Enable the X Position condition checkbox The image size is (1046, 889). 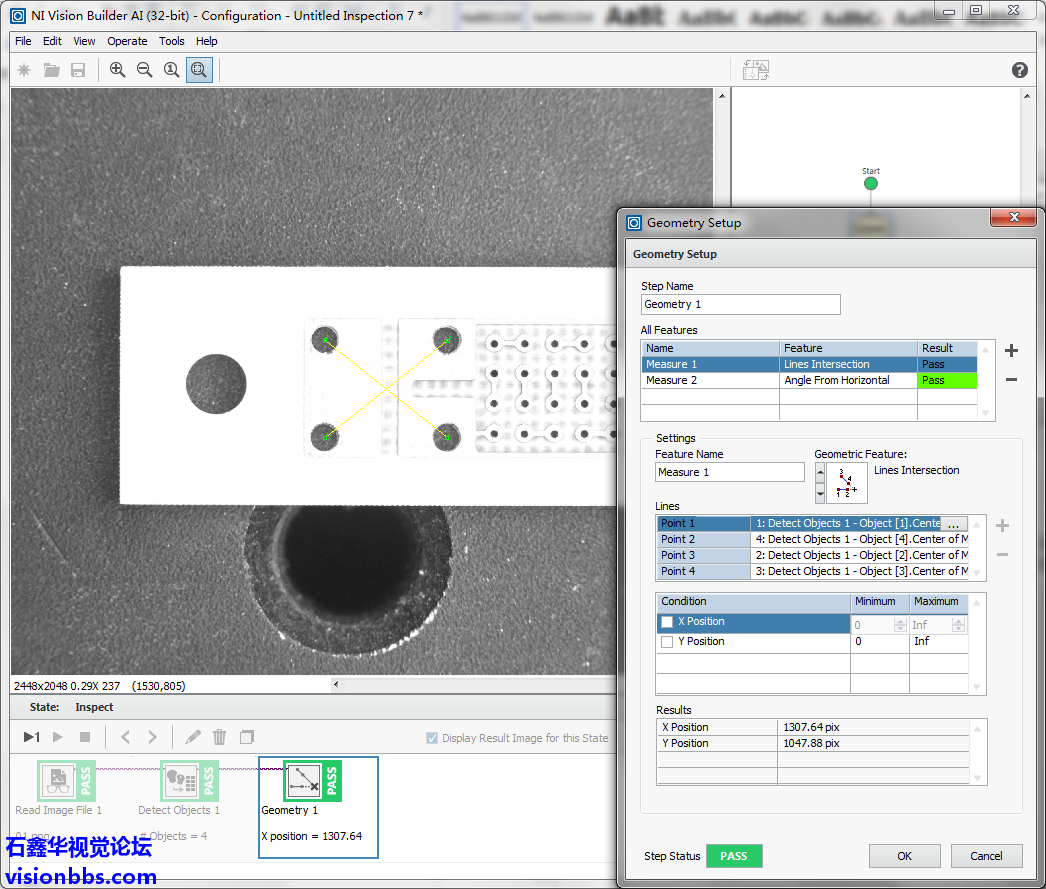(667, 623)
